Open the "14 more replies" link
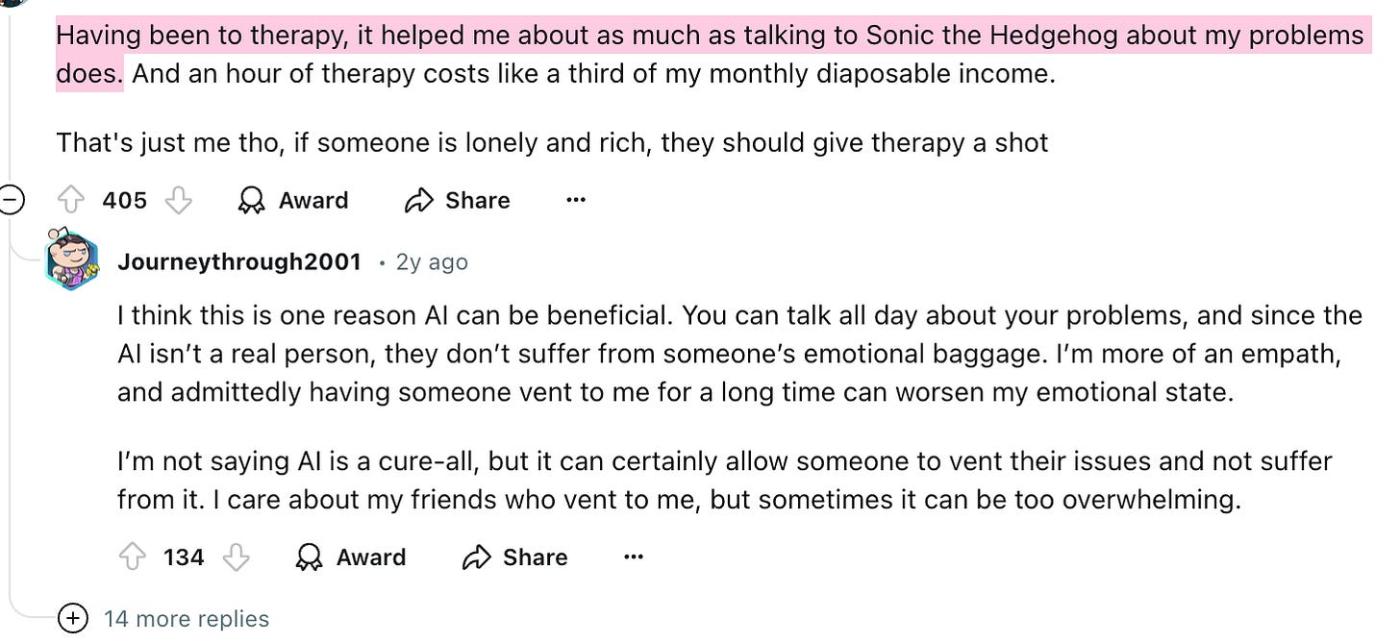1400x643 pixels. click(186, 619)
